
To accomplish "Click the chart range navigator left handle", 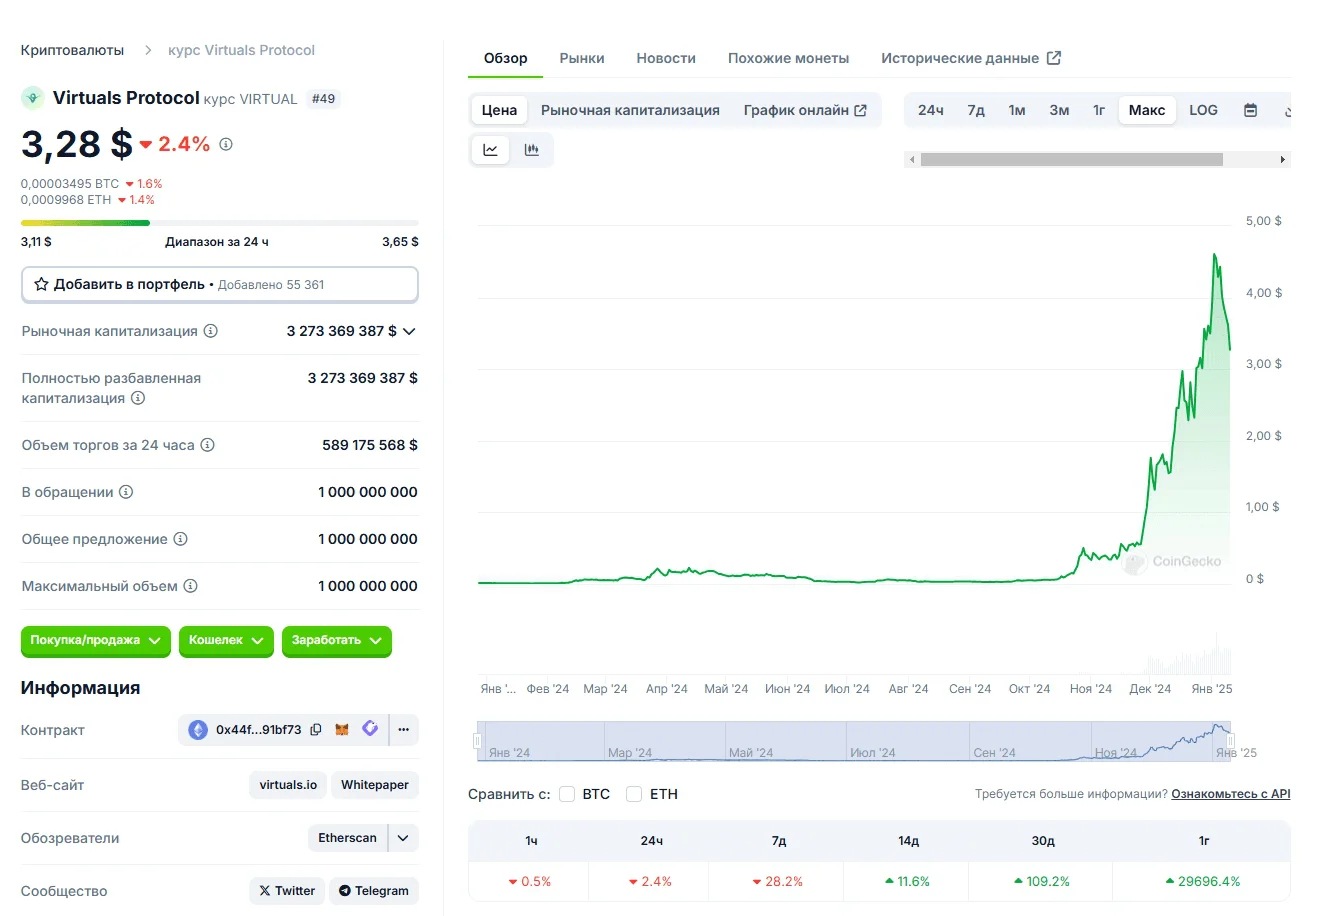I will [x=478, y=741].
